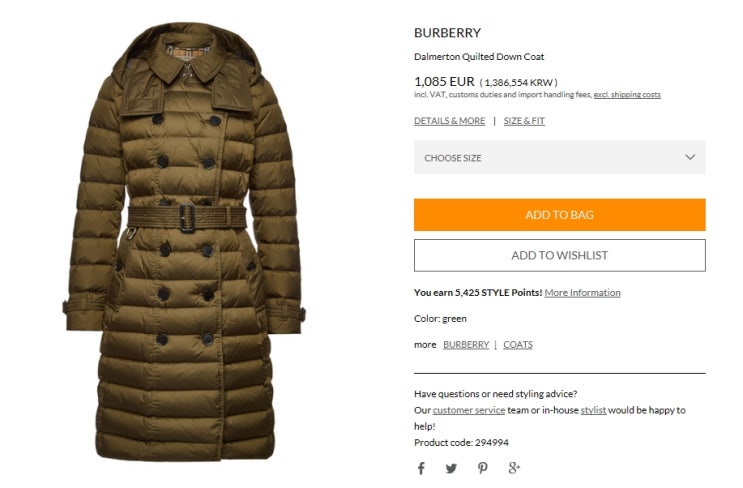Open the DETAILS & MORE section
This screenshot has width=743, height=488.
pos(449,121)
